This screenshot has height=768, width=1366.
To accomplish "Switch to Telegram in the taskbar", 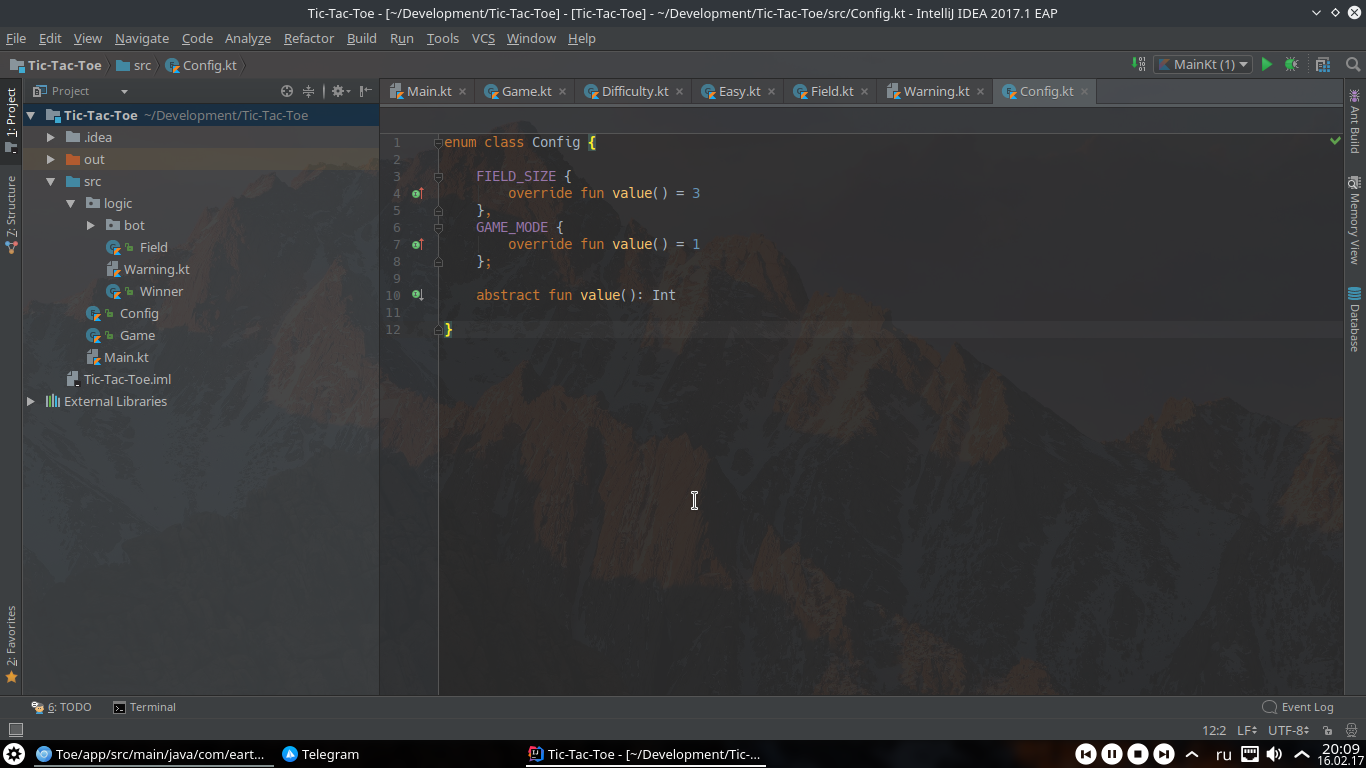I will [x=321, y=754].
